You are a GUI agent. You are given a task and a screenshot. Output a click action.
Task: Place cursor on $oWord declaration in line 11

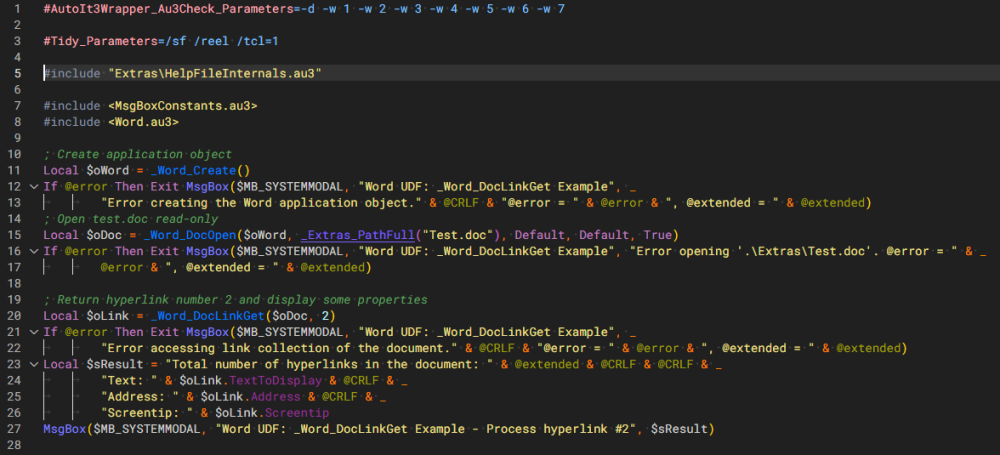click(x=108, y=170)
